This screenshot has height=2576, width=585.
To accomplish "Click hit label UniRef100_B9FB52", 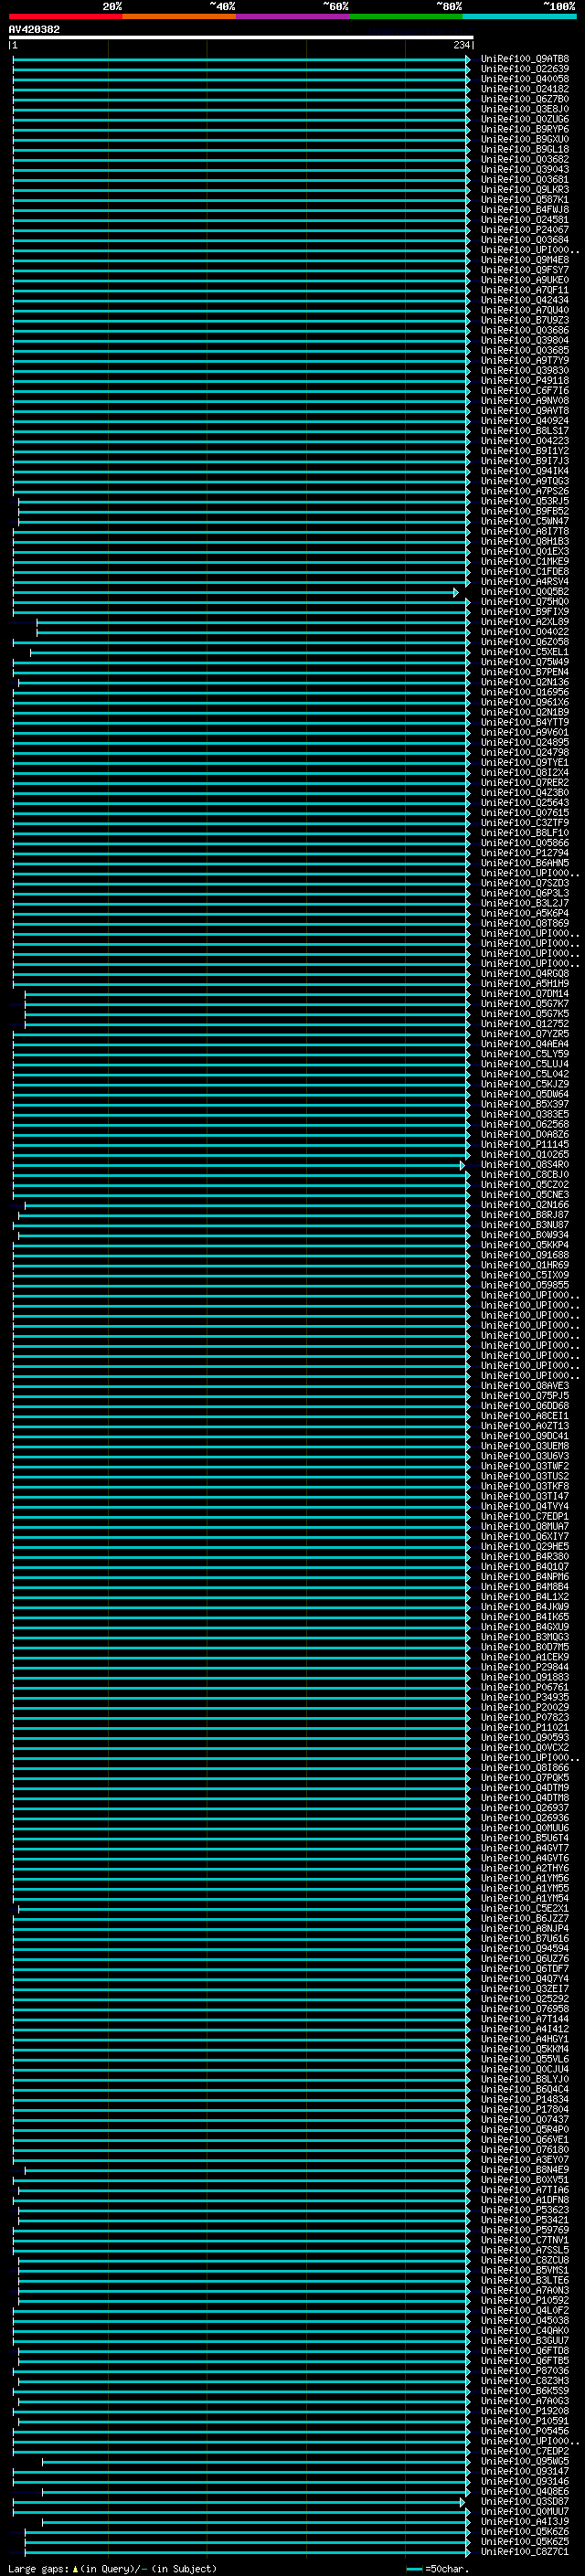I will [x=525, y=511].
